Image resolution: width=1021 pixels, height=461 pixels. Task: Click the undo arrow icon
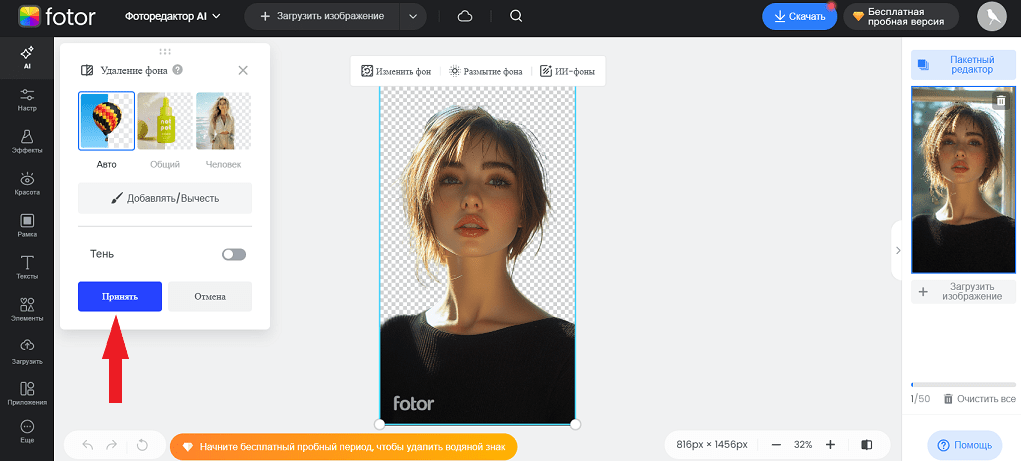[87, 445]
